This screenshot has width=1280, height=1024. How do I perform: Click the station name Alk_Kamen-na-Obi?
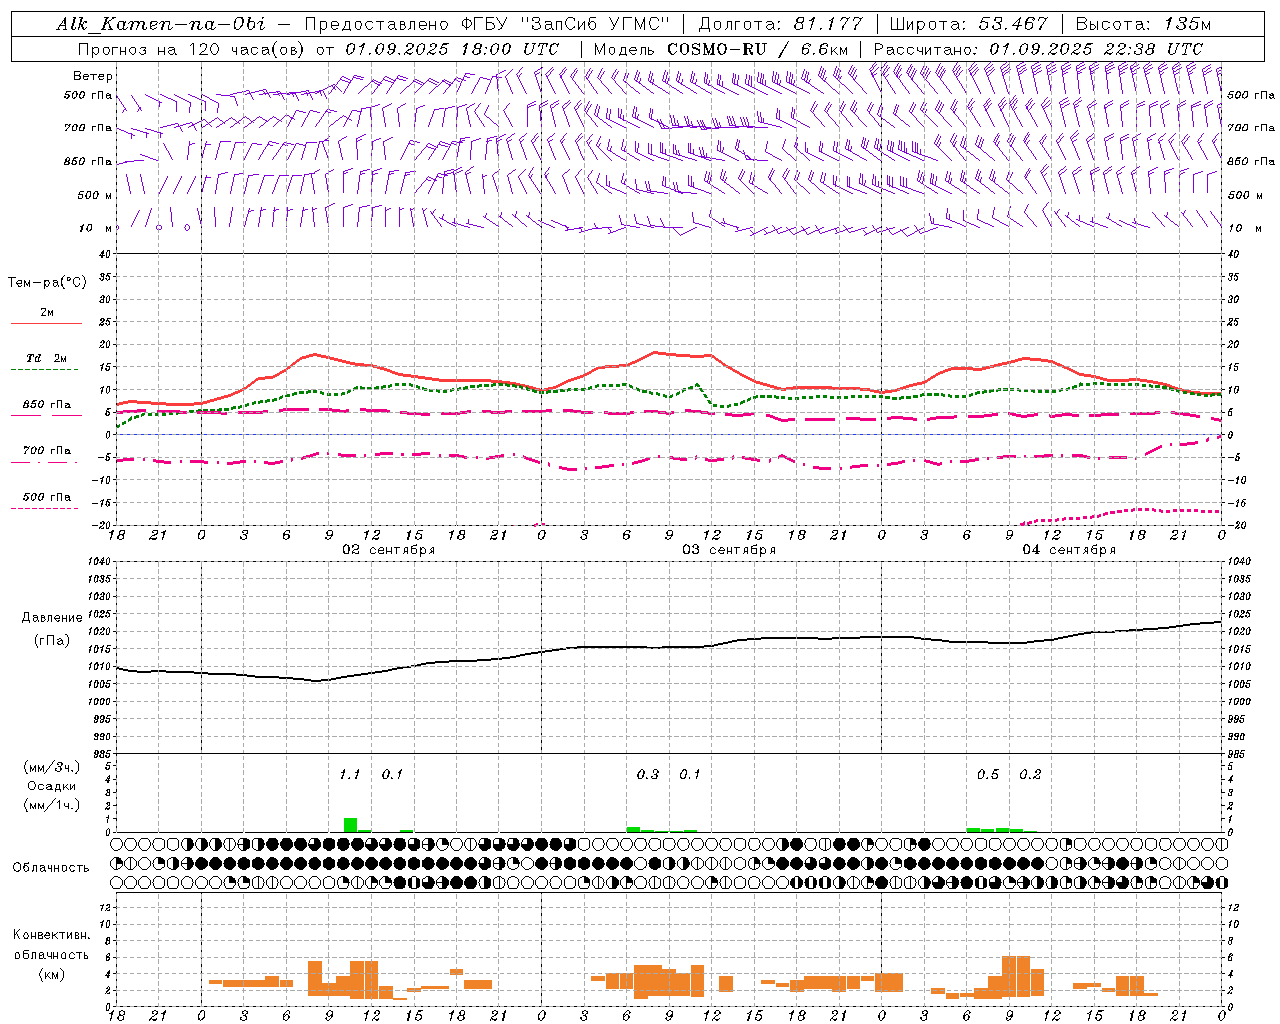[161, 24]
